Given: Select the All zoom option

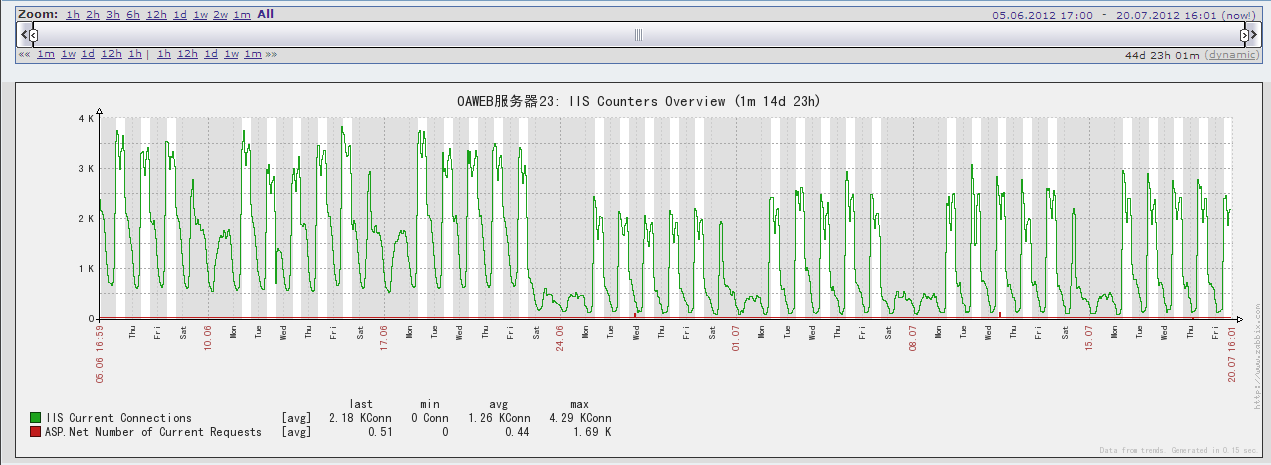Looking at the screenshot, I should click(x=265, y=15).
